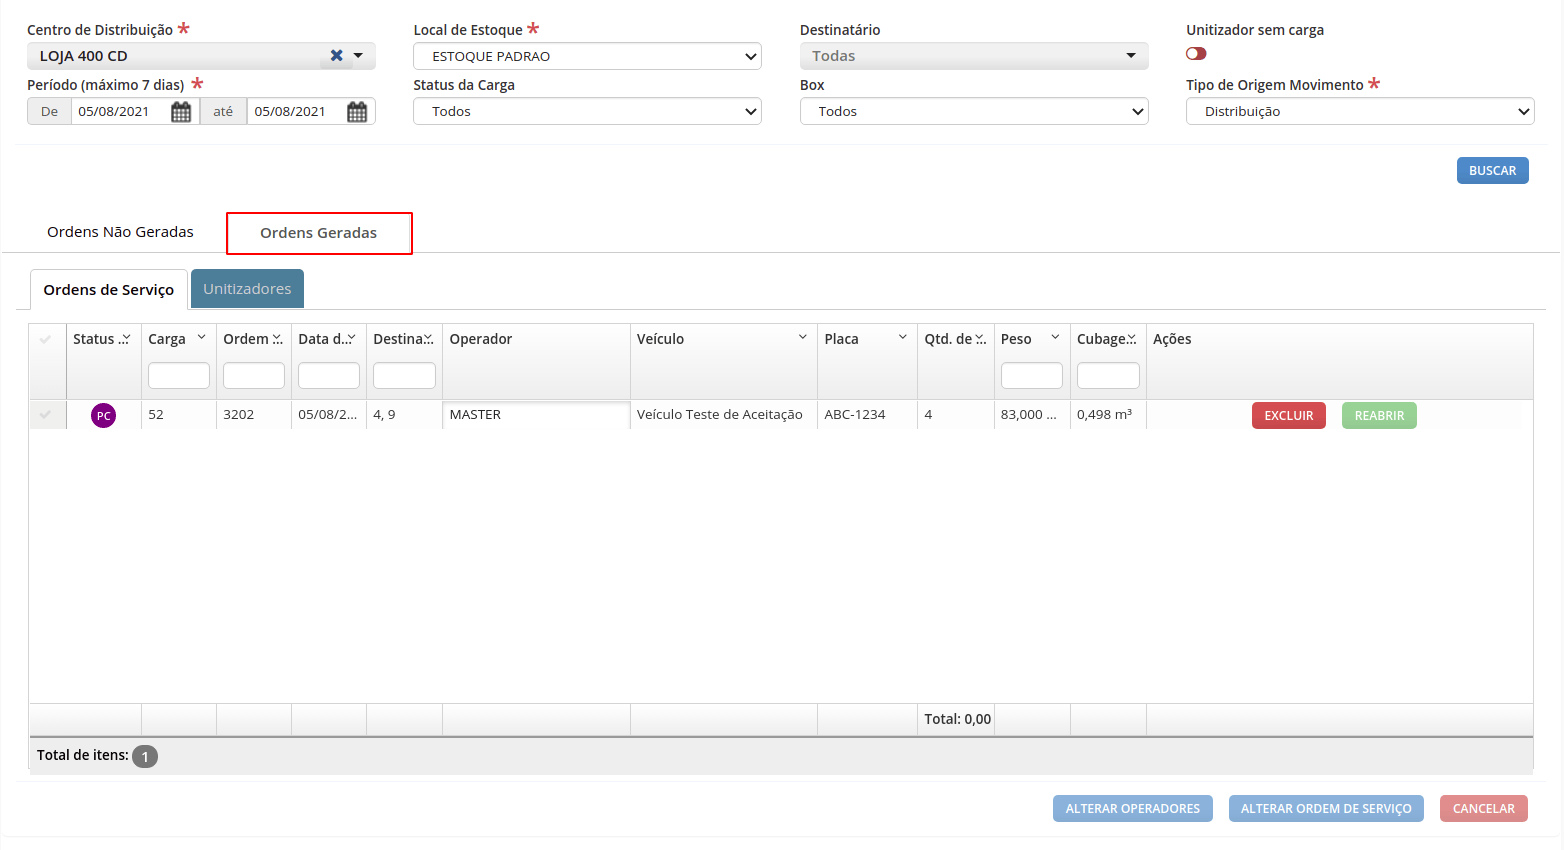This screenshot has height=850, width=1564.
Task: Click the Carga column filter field
Action: [x=179, y=375]
